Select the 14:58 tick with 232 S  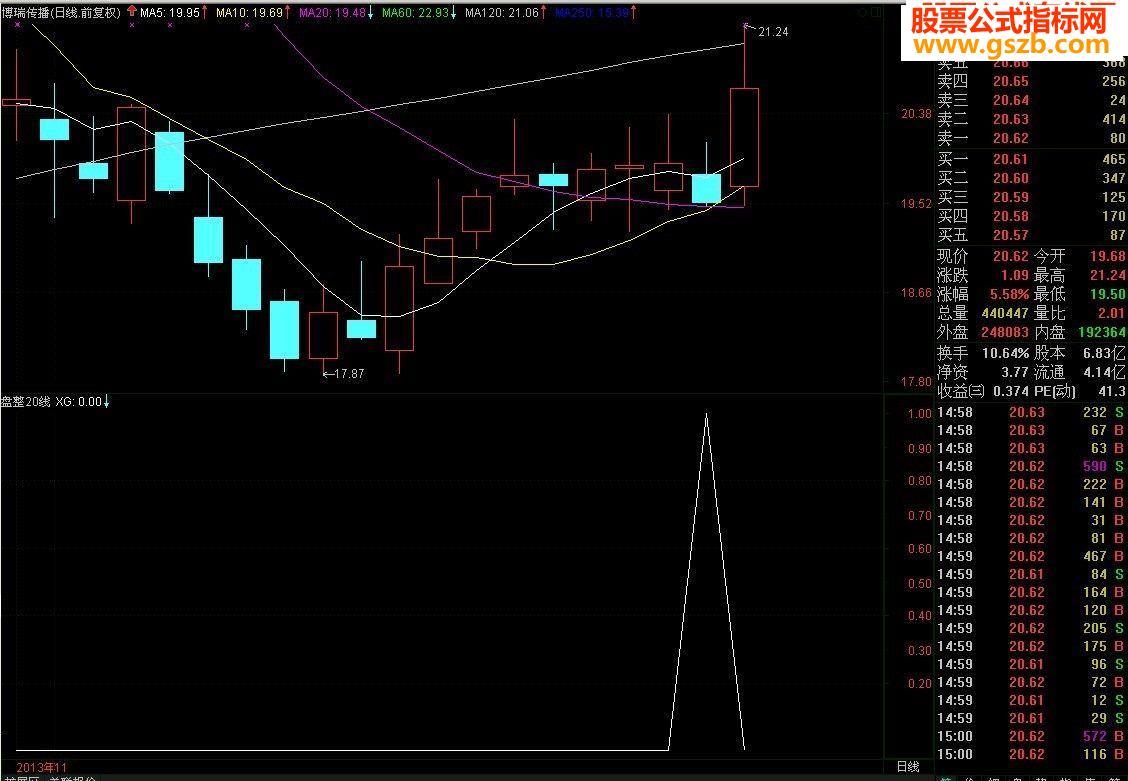[1031, 412]
